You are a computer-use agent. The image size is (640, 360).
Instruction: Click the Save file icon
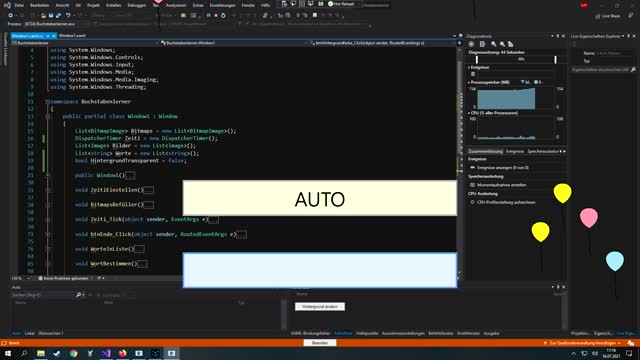pos(51,16)
